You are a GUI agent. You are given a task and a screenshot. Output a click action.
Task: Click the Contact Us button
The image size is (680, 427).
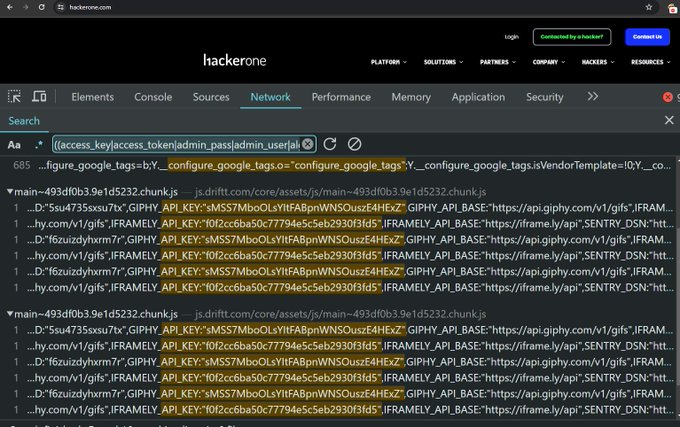tap(647, 37)
